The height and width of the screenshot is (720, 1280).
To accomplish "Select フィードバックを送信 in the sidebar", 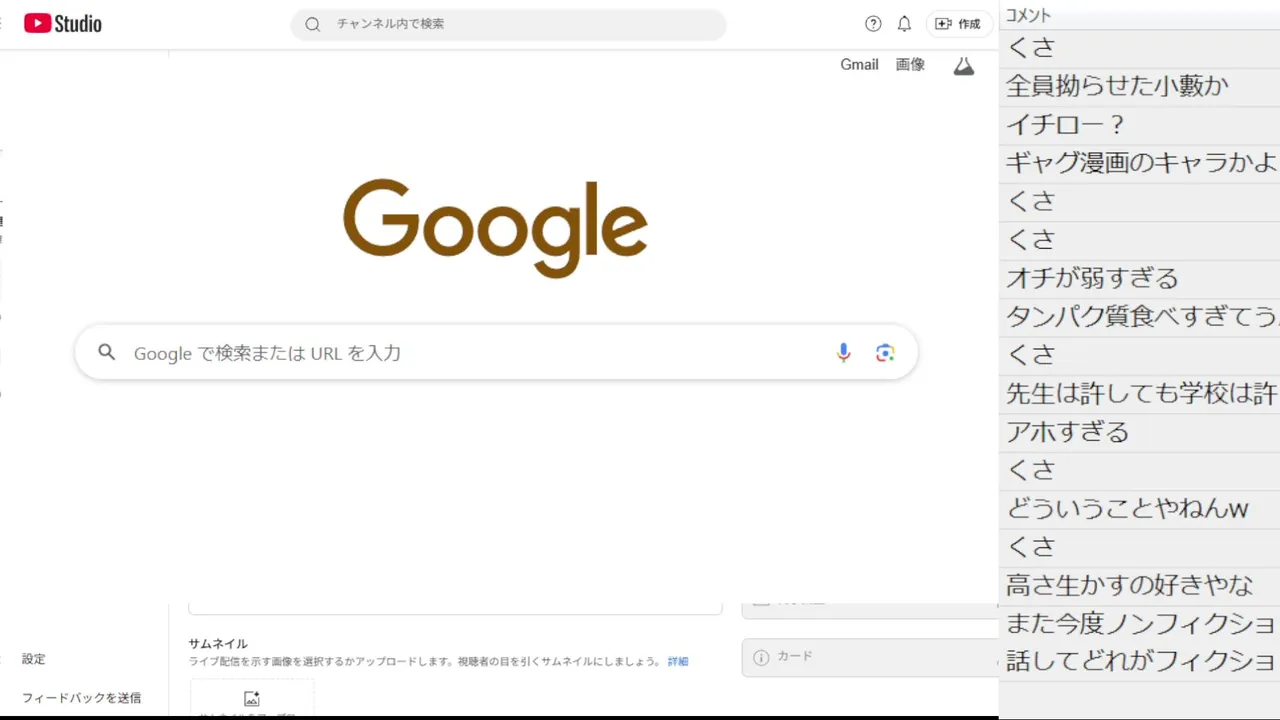I will point(82,697).
